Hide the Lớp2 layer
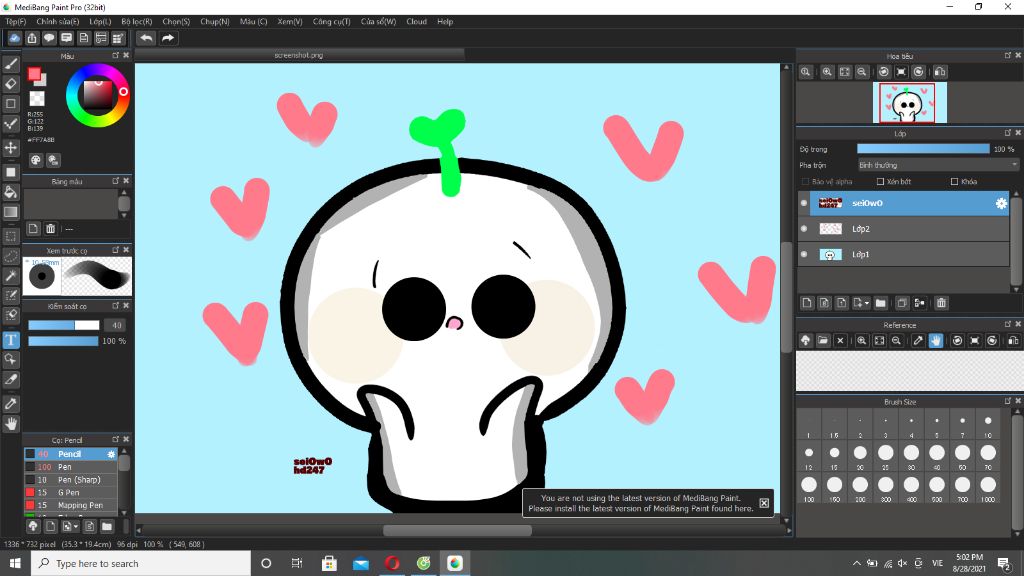 [x=804, y=229]
